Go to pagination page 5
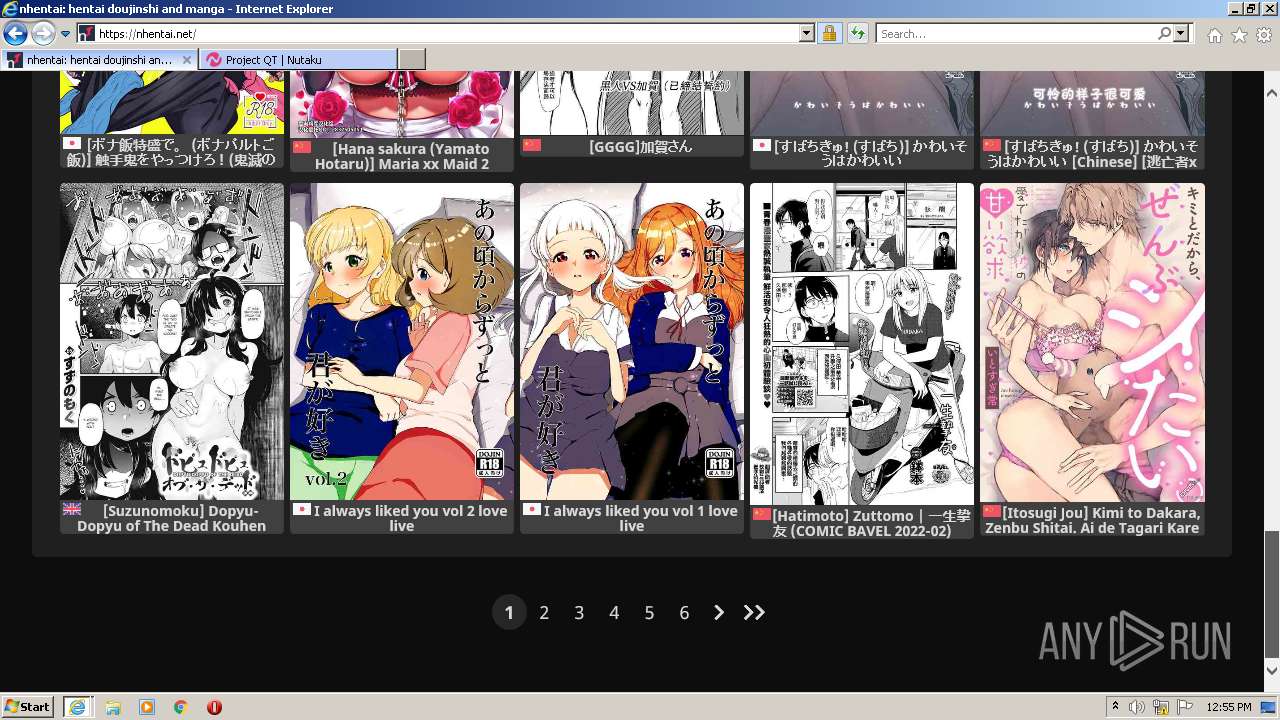The width and height of the screenshot is (1280, 720). (x=649, y=613)
